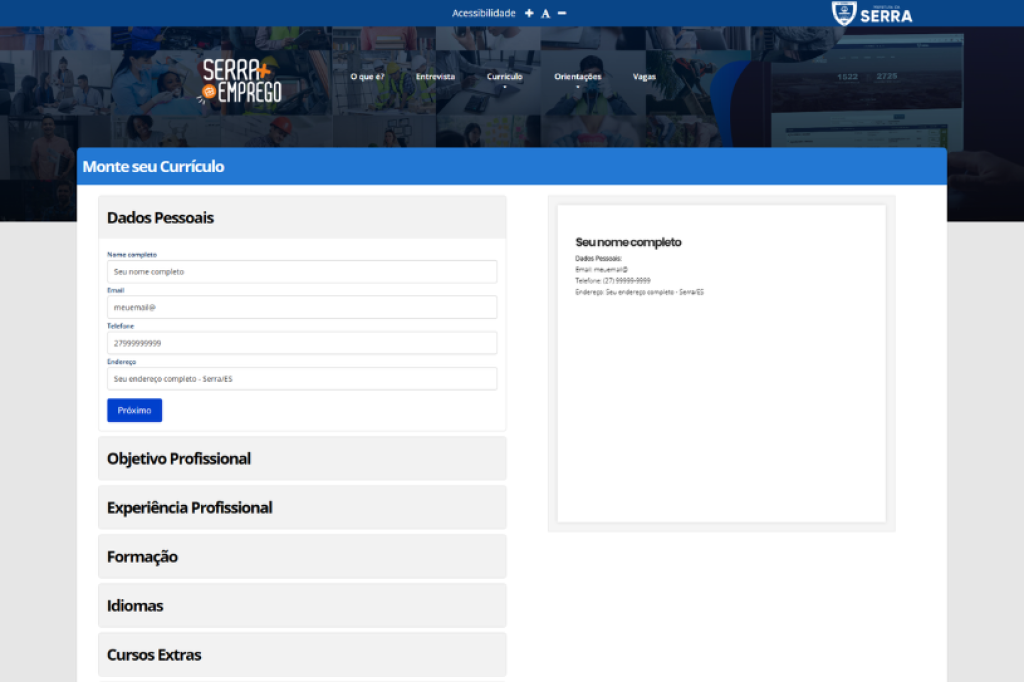The height and width of the screenshot is (682, 1024).
Task: Open the Orientações dropdown menu
Action: pos(578,77)
